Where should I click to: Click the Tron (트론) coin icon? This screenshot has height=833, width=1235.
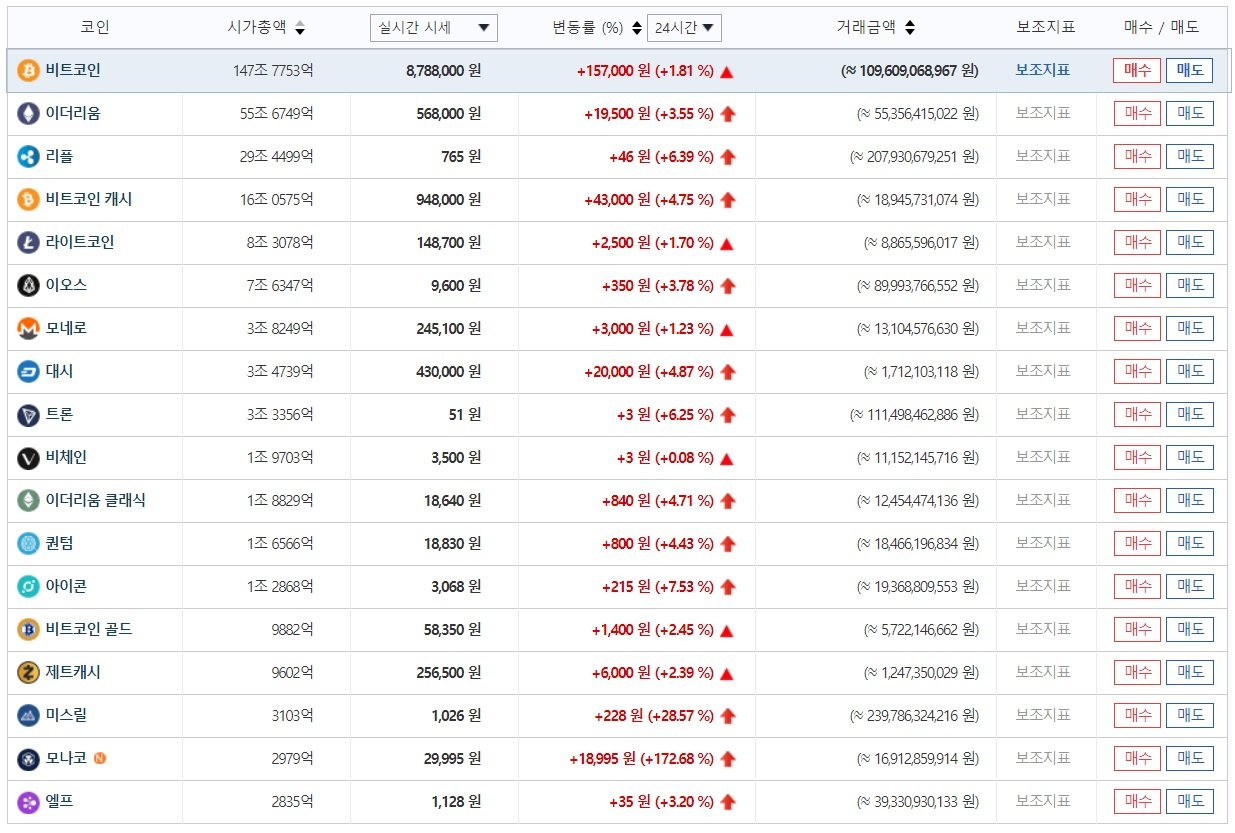coord(28,415)
